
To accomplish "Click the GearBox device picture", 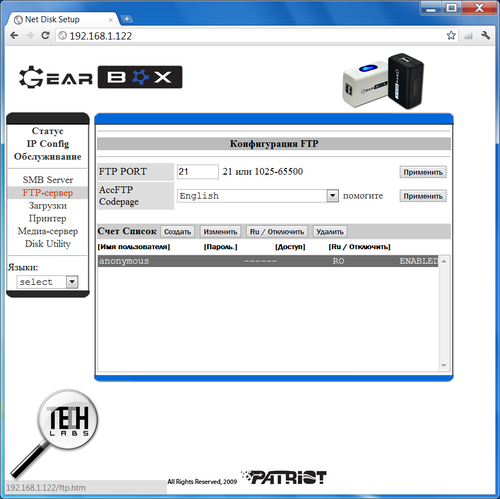I will (383, 81).
